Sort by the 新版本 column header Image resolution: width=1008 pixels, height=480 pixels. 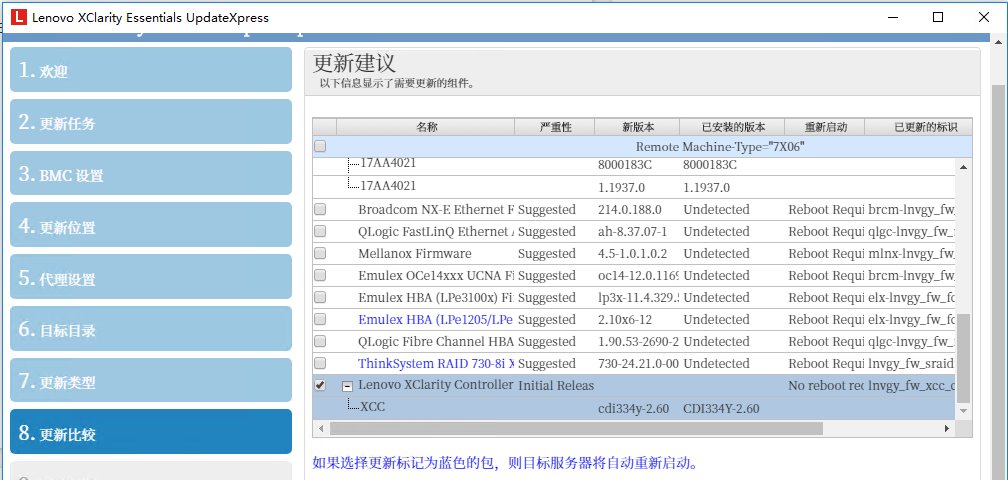636,127
